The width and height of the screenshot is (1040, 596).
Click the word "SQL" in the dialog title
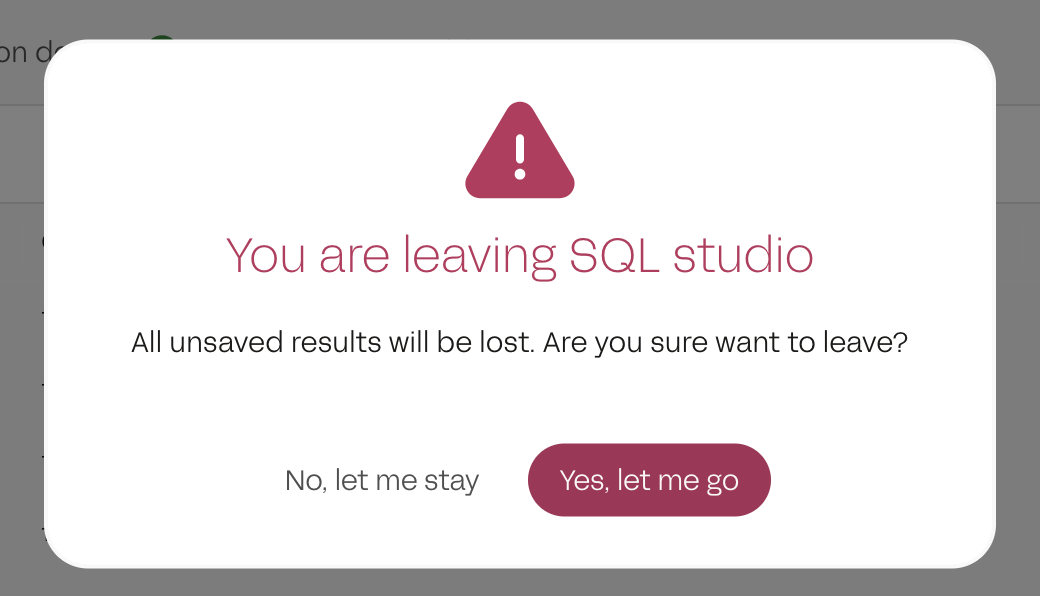tap(615, 255)
